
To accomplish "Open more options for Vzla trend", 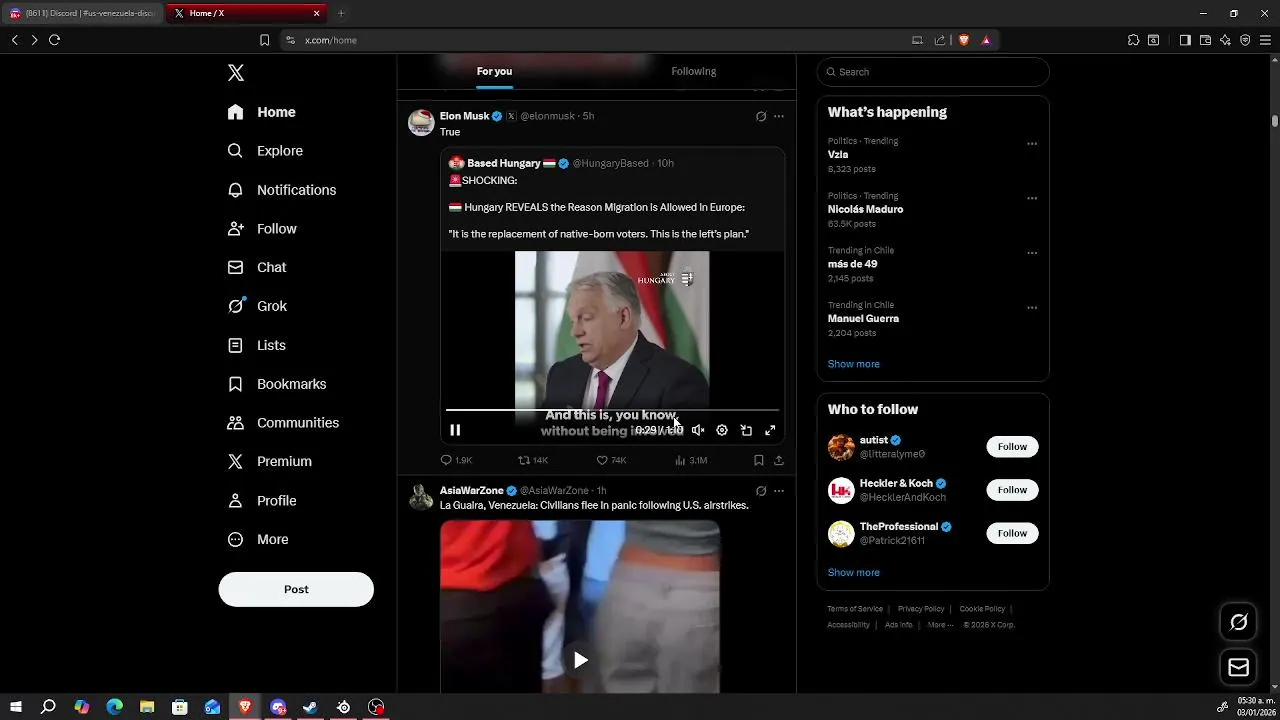I will [1032, 144].
